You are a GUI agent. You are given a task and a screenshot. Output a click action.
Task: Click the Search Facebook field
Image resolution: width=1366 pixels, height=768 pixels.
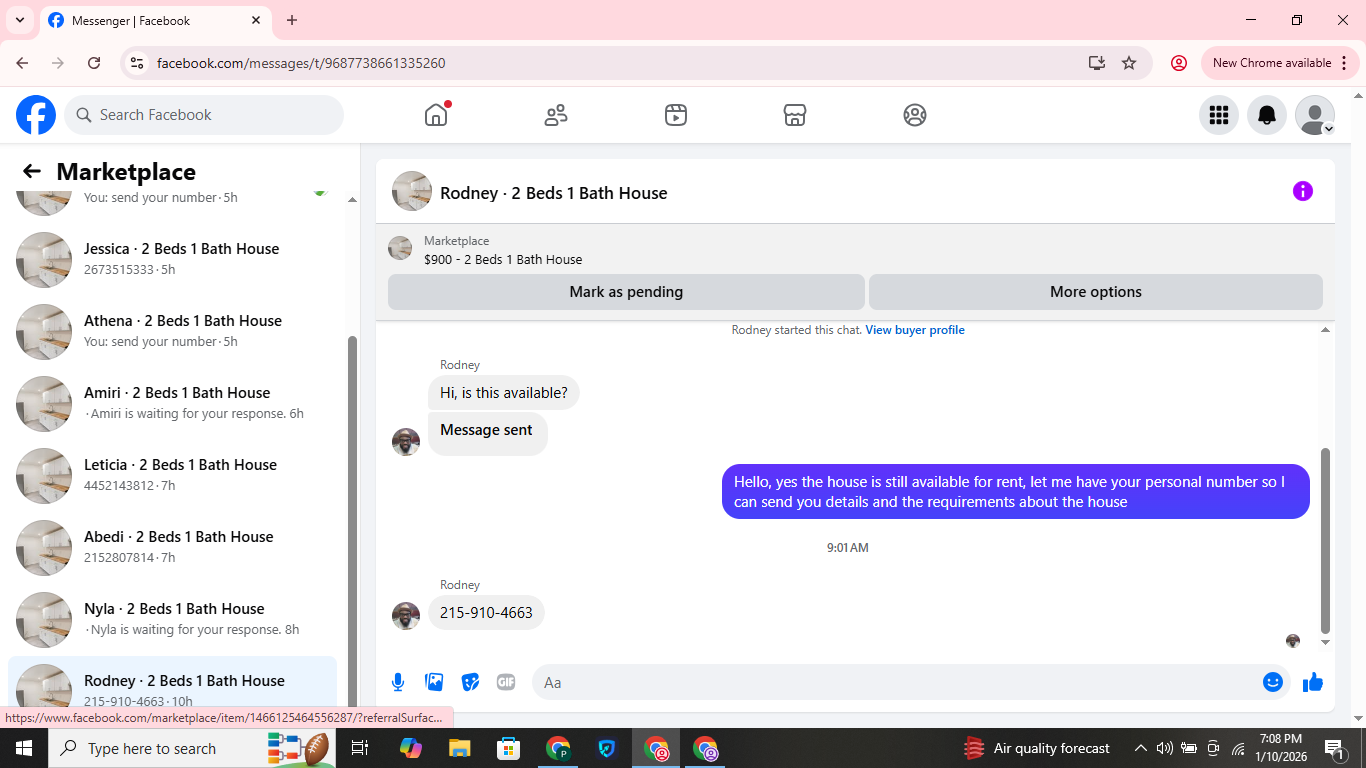click(204, 115)
